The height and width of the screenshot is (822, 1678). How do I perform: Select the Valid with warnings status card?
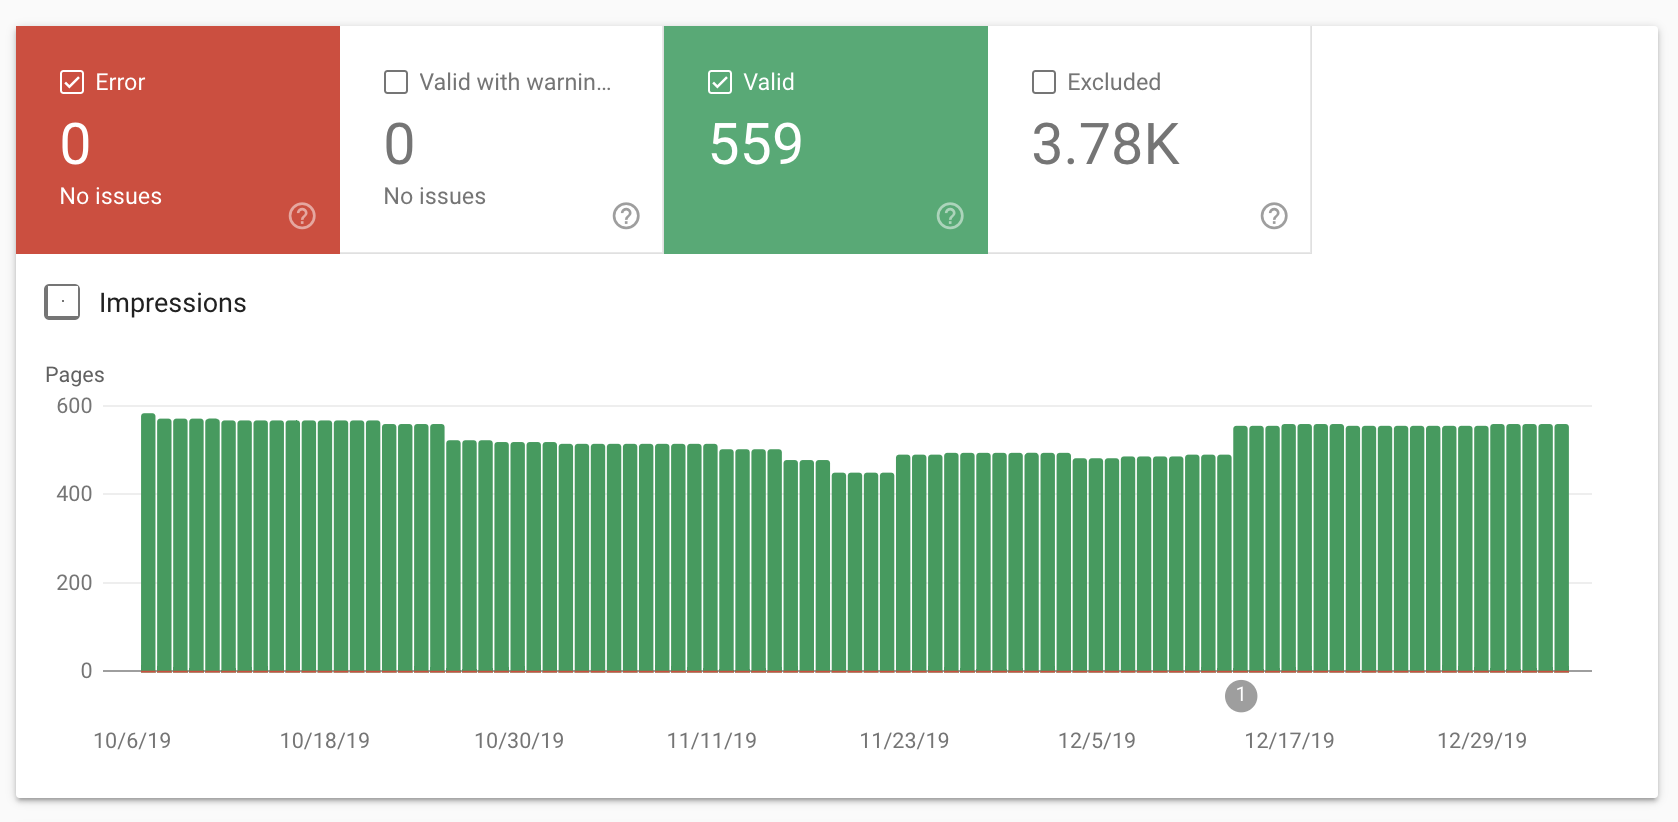(502, 140)
